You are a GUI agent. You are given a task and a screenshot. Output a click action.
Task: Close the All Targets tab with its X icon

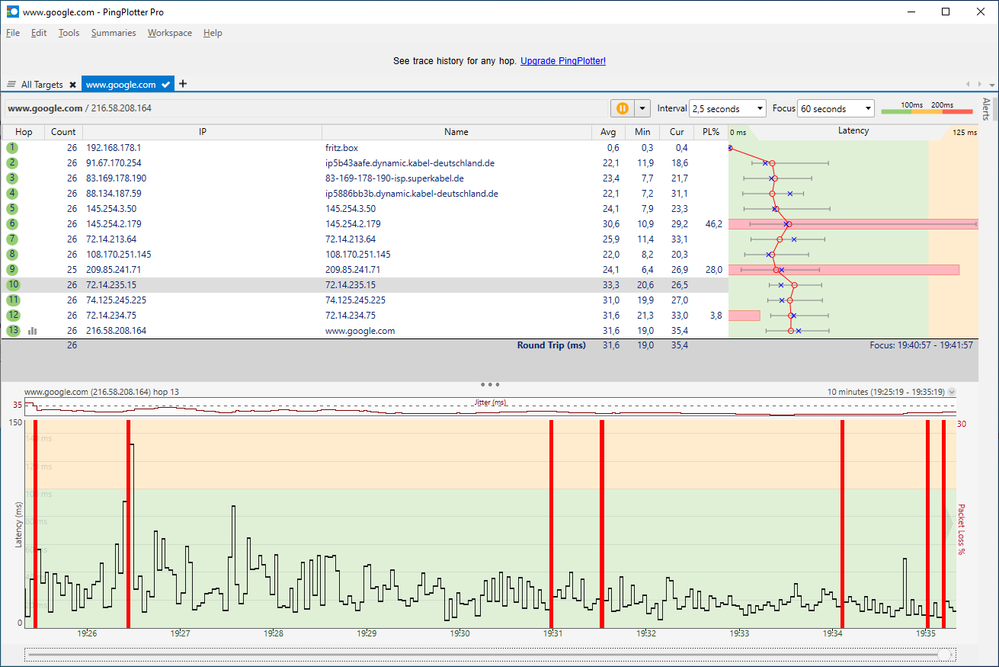point(73,85)
